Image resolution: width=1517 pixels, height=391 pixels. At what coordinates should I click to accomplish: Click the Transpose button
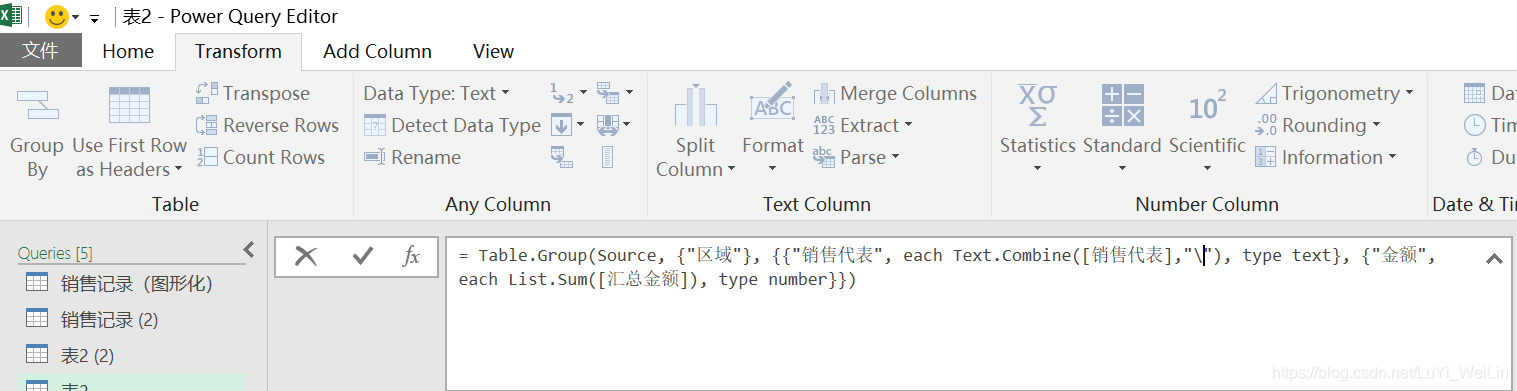click(253, 93)
